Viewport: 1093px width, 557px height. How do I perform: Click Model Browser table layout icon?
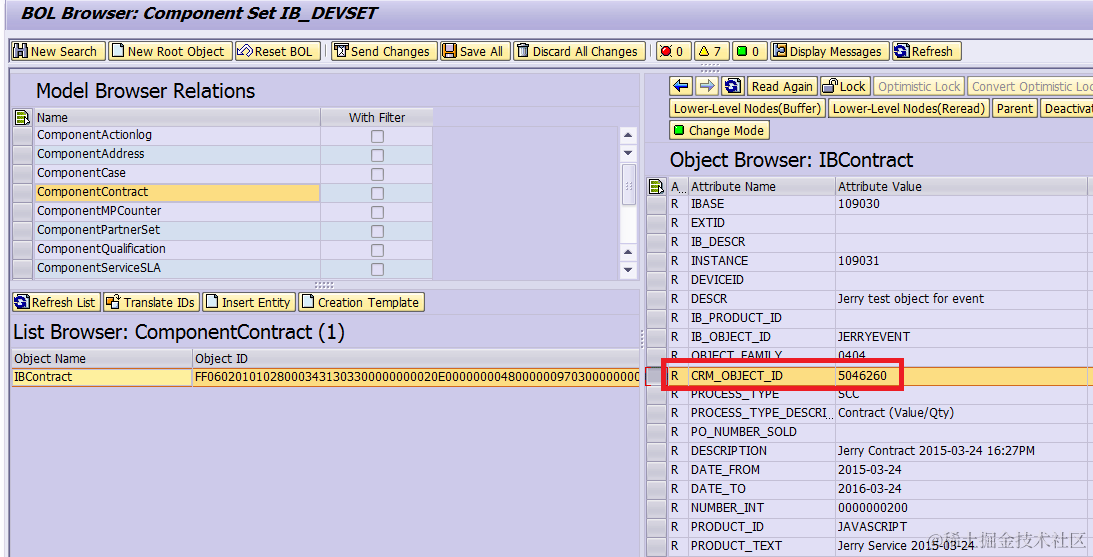[x=22, y=117]
